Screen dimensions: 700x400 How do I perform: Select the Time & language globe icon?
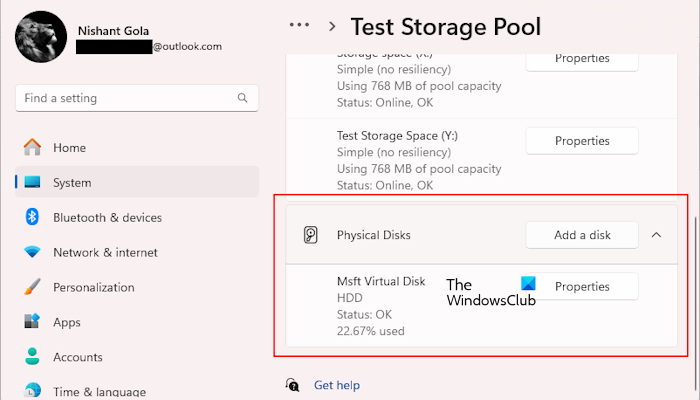point(32,391)
